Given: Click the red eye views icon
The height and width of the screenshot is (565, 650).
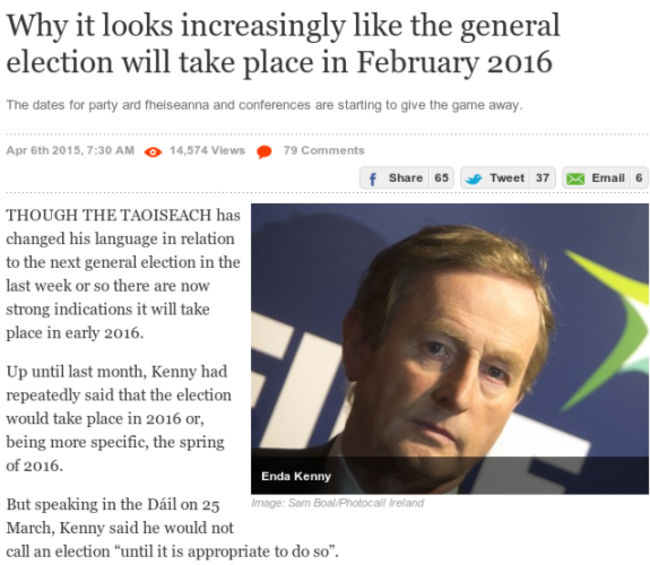Looking at the screenshot, I should [153, 151].
